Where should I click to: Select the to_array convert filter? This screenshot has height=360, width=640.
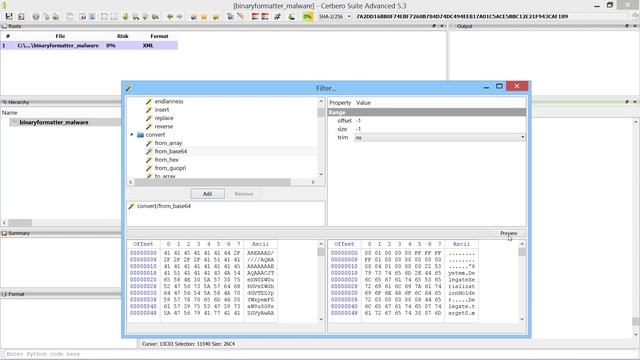(165, 176)
